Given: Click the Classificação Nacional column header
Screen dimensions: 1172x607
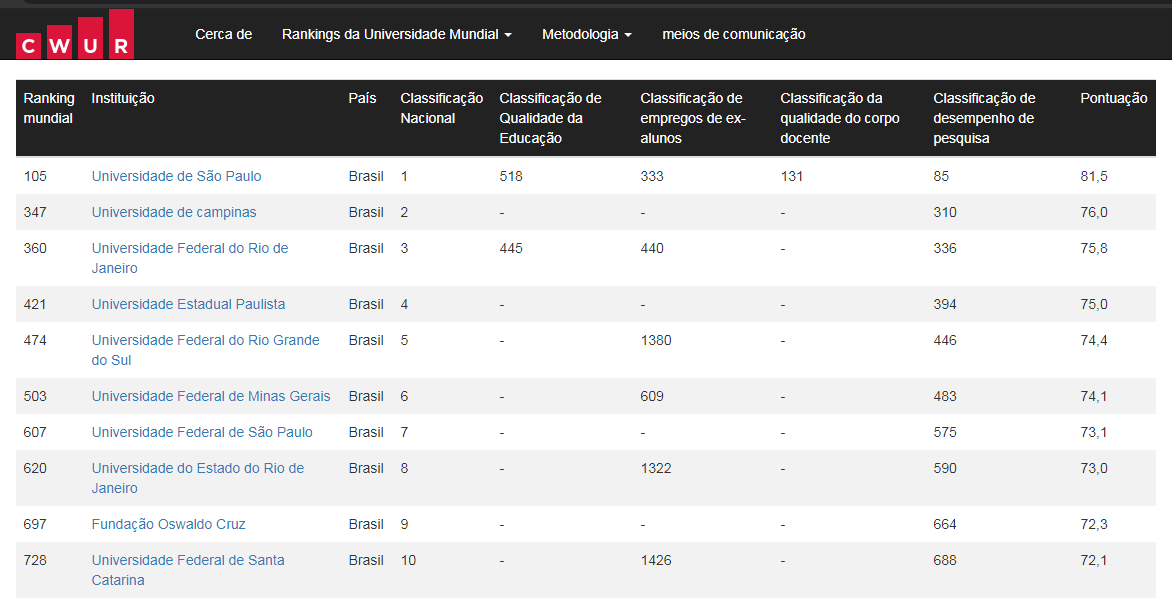Looking at the screenshot, I should (441, 108).
